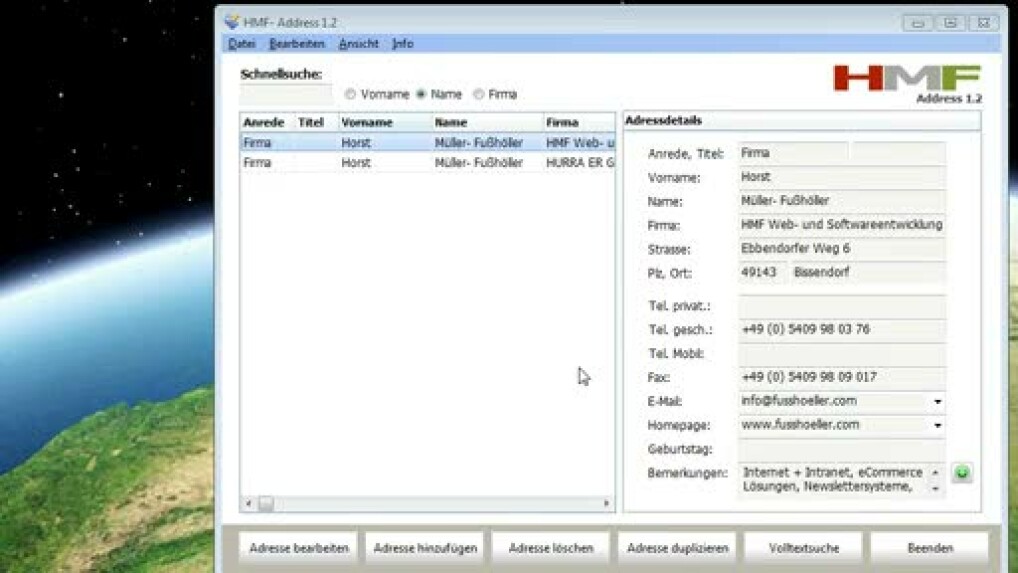Open the Bearbeiten menu
This screenshot has height=573, width=1018.
click(x=297, y=44)
